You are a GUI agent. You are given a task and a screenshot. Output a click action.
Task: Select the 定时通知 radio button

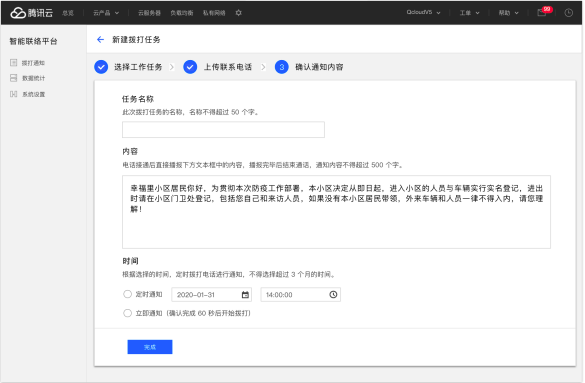click(128, 294)
